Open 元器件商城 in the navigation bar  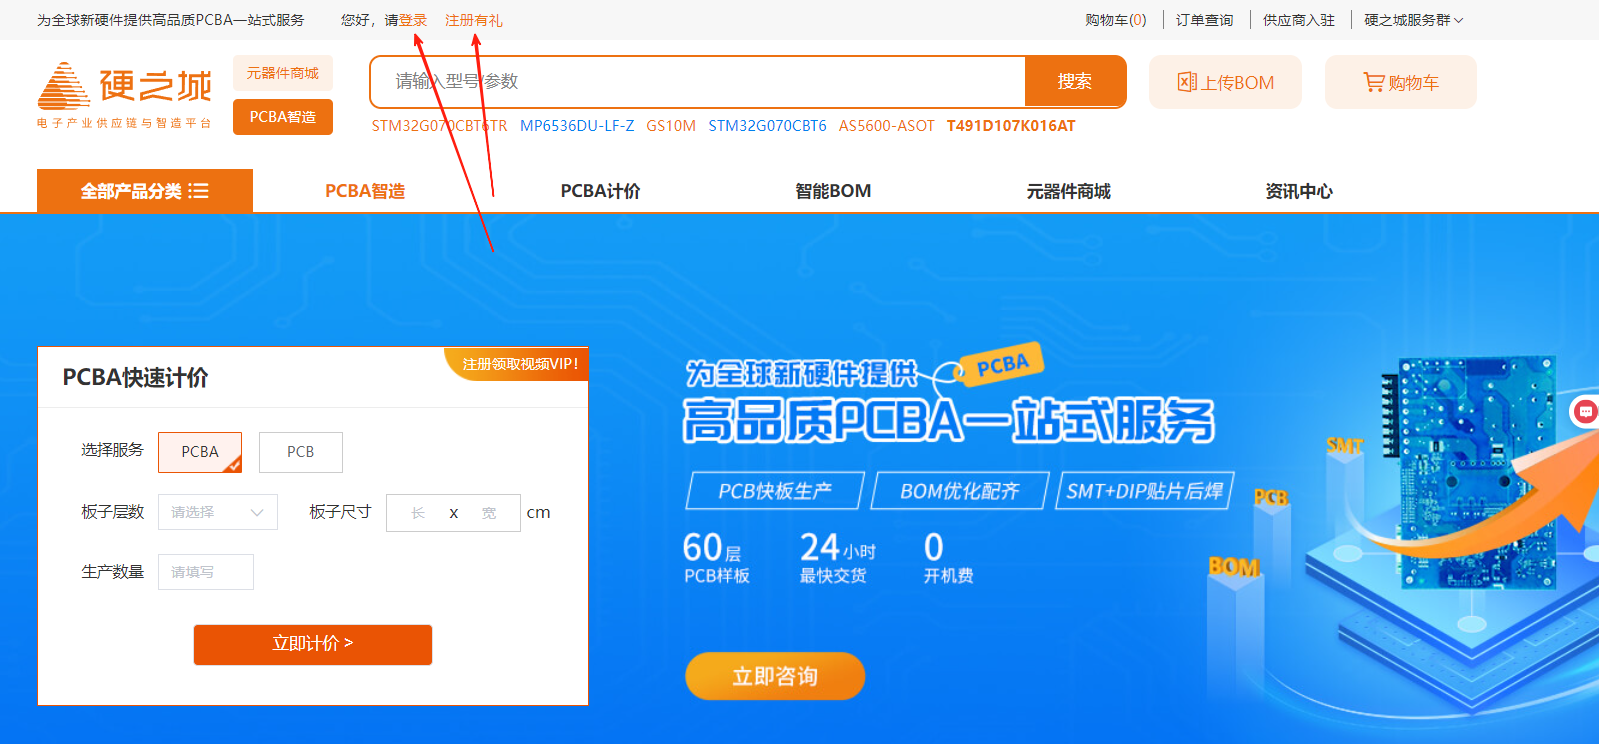[1068, 191]
